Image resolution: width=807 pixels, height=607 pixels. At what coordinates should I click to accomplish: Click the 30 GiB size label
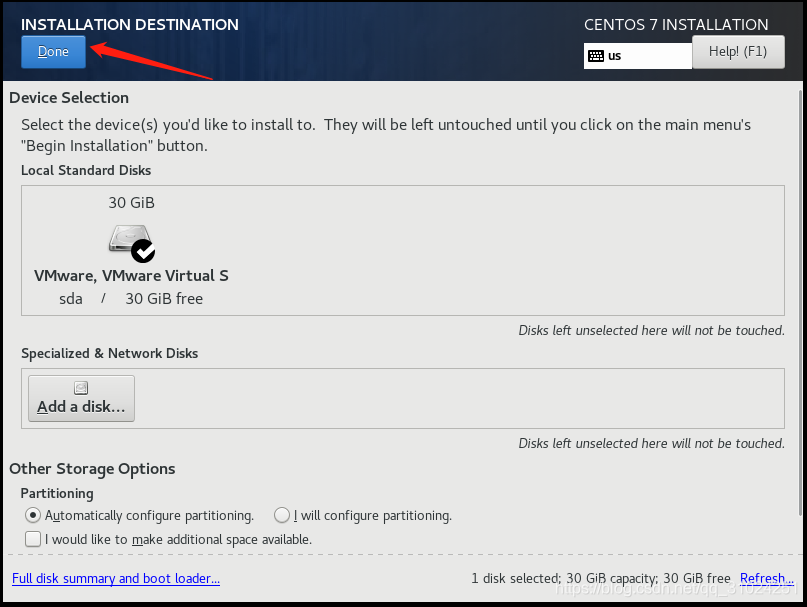pos(131,203)
